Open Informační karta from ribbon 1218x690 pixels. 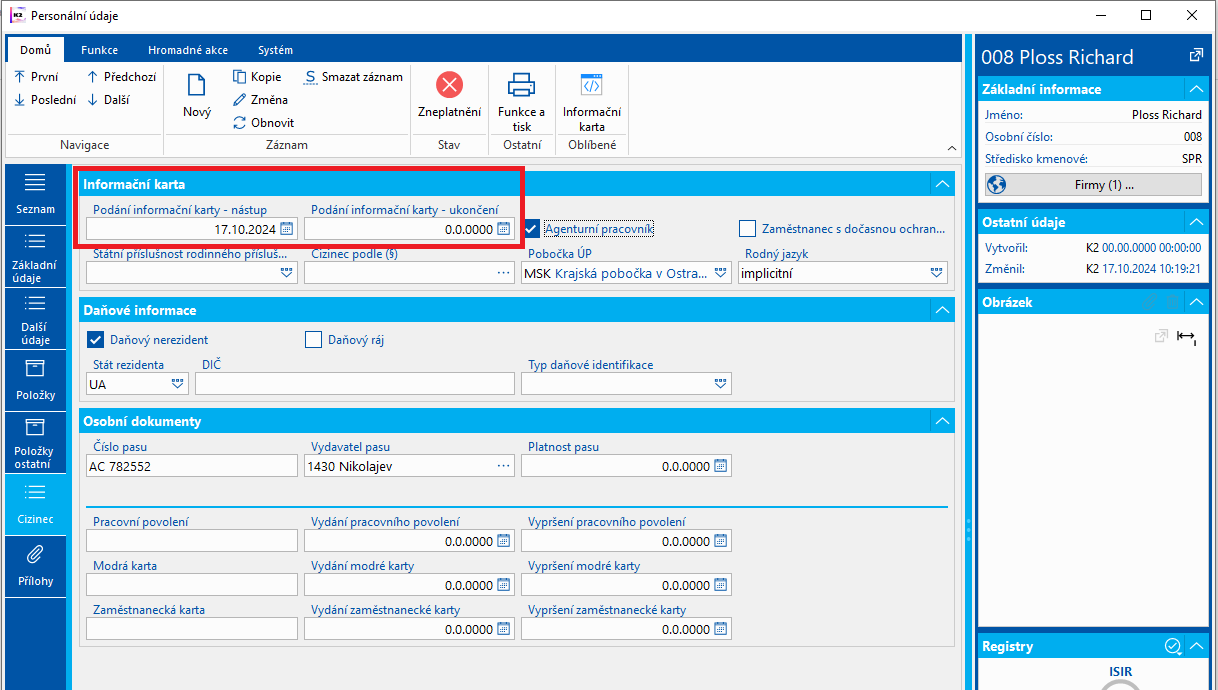pos(592,101)
